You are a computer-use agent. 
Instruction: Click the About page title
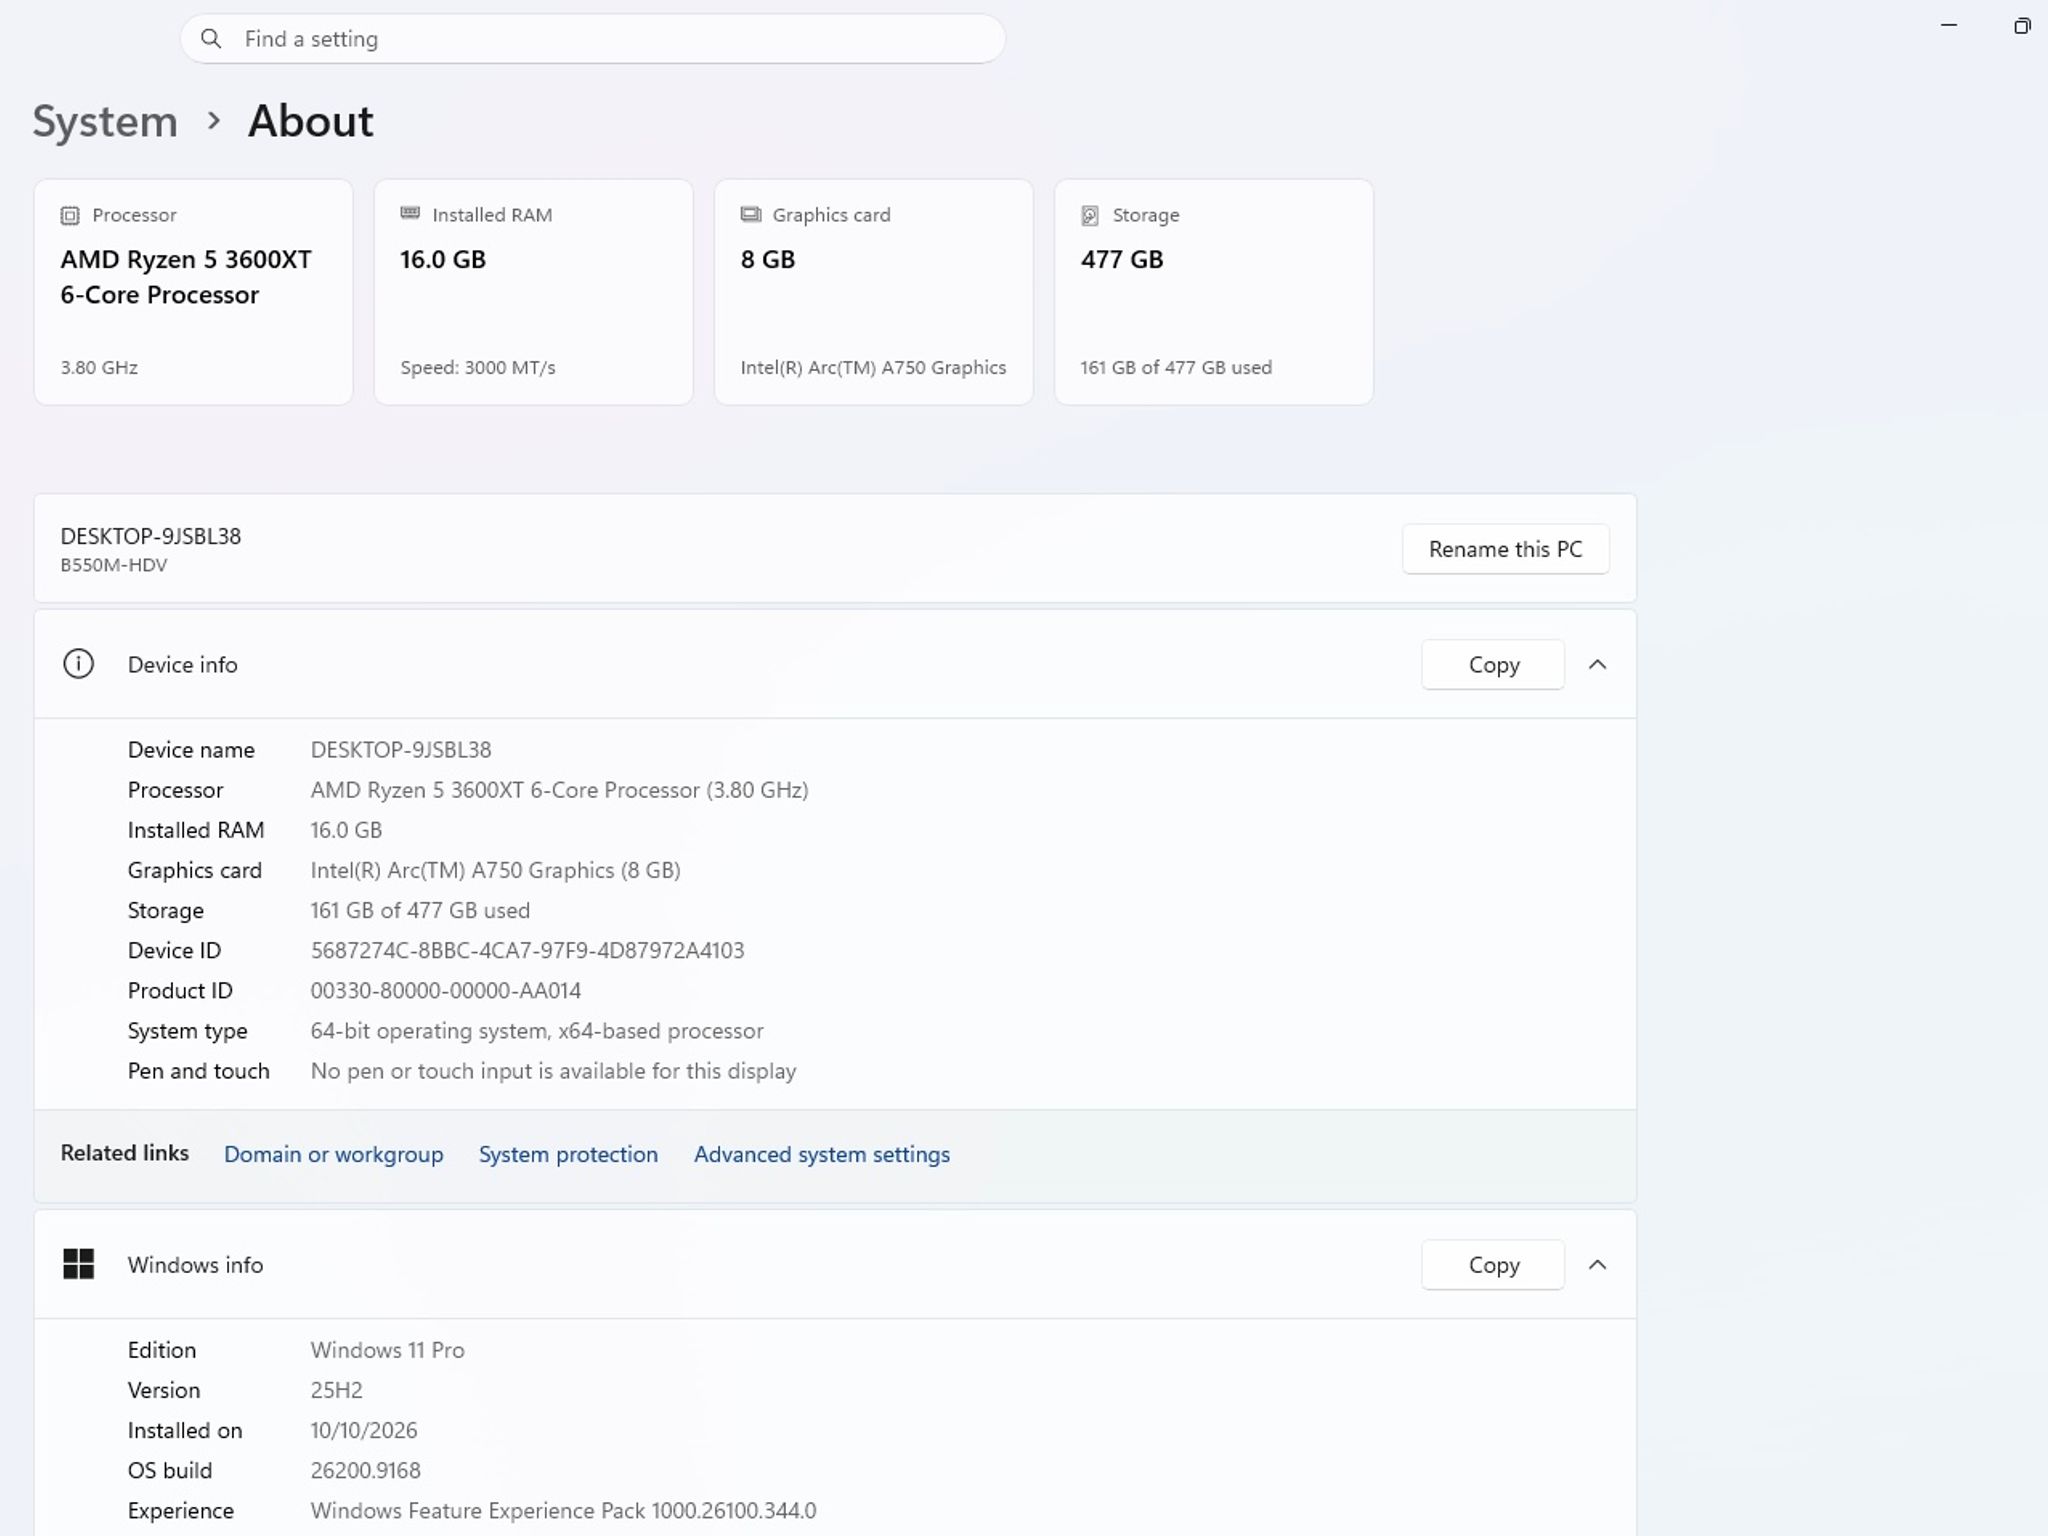tap(310, 121)
